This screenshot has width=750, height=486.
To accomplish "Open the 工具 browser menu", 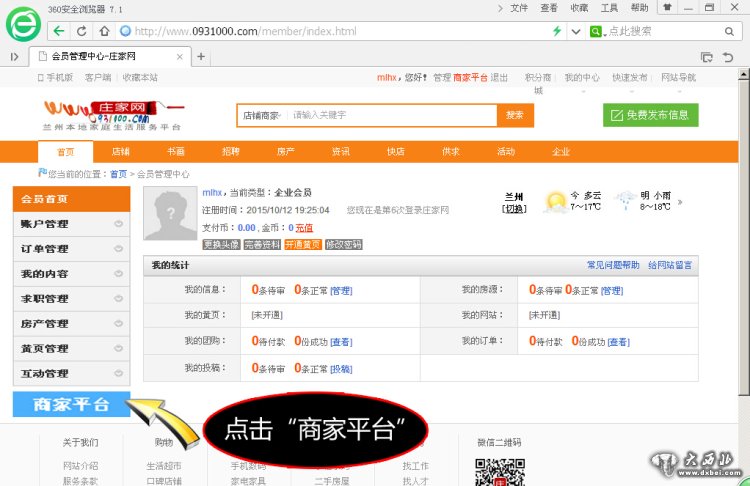I will (x=608, y=8).
